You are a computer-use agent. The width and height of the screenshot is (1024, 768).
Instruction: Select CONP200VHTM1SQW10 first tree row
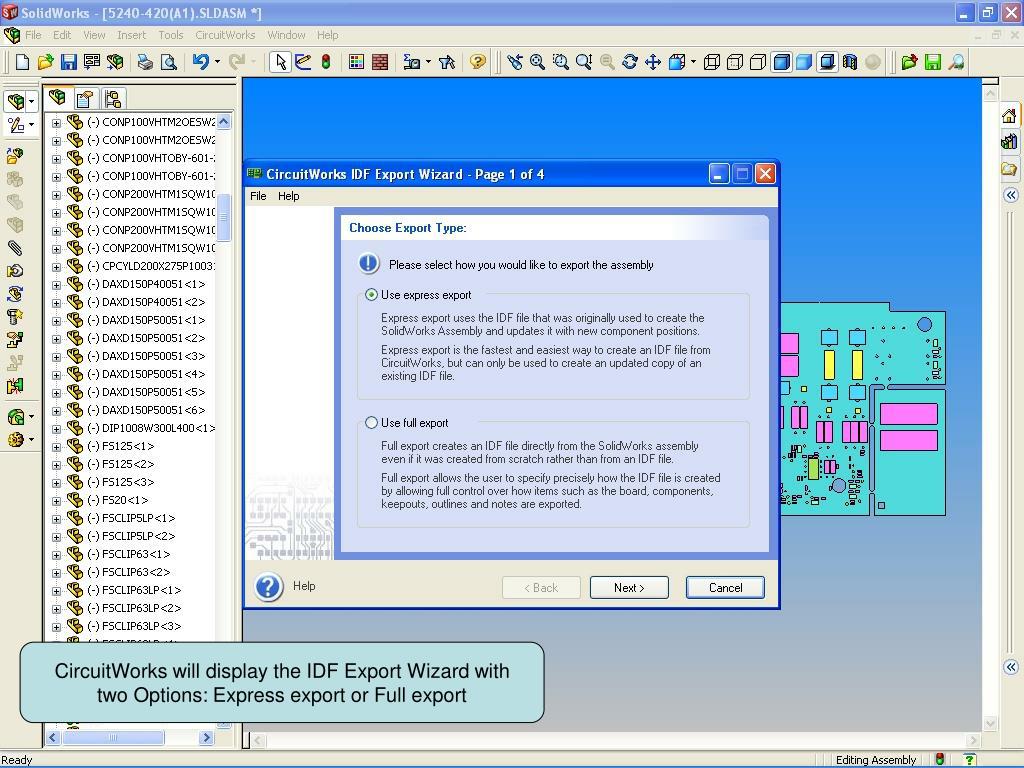[x=159, y=195]
